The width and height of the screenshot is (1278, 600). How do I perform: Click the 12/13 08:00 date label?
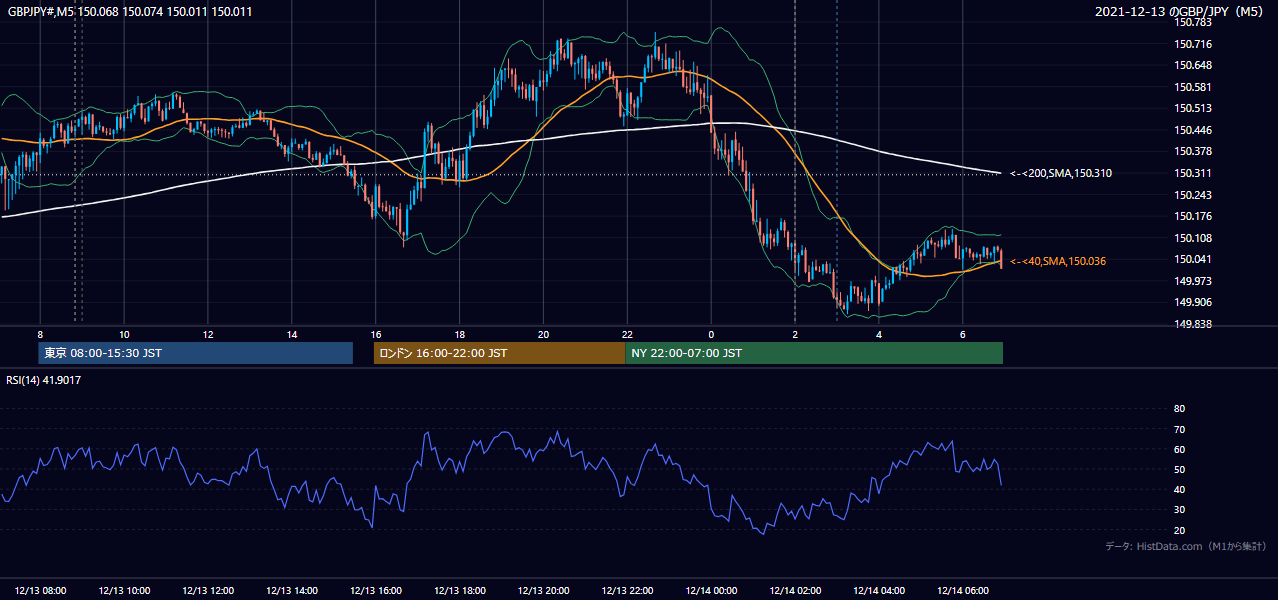[40, 590]
